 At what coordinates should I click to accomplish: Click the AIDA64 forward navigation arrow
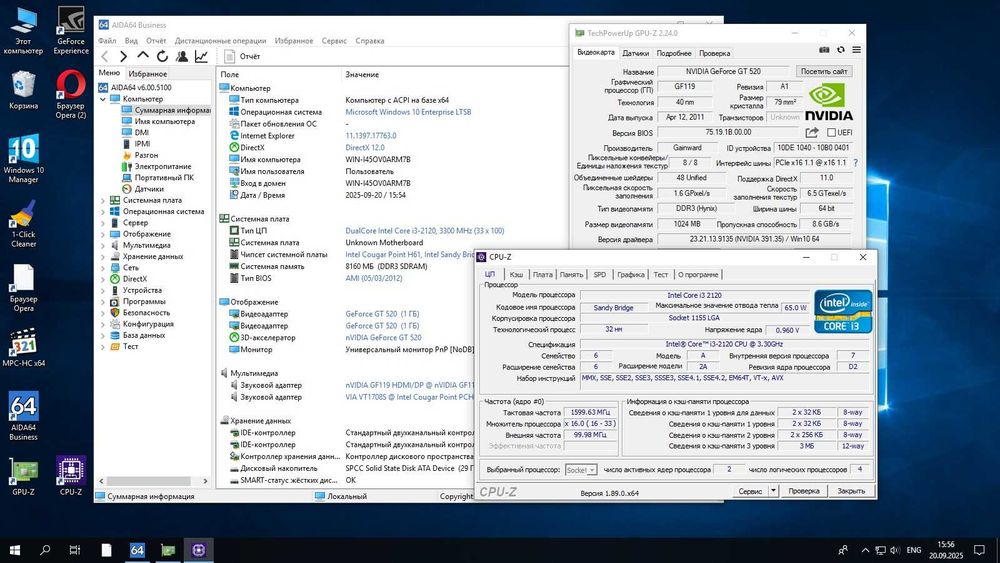[124, 57]
